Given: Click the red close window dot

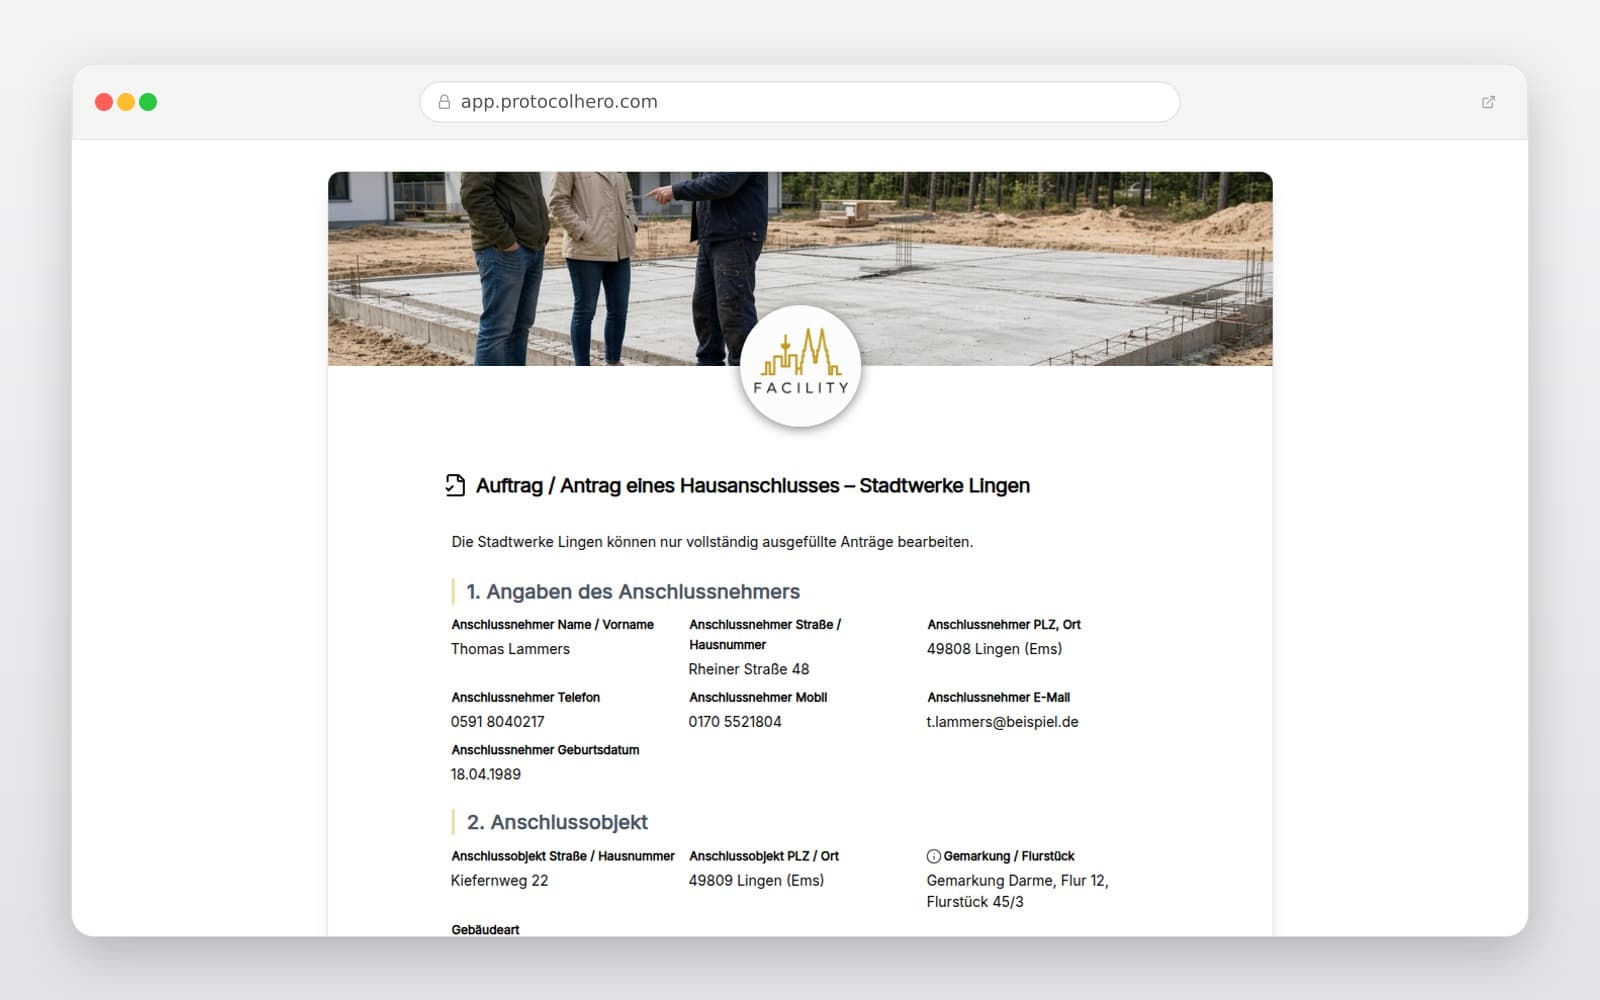Looking at the screenshot, I should tap(103, 102).
